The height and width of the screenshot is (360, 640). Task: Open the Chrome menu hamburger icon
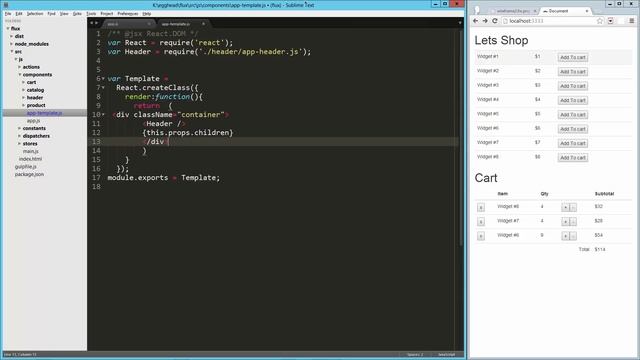631,21
